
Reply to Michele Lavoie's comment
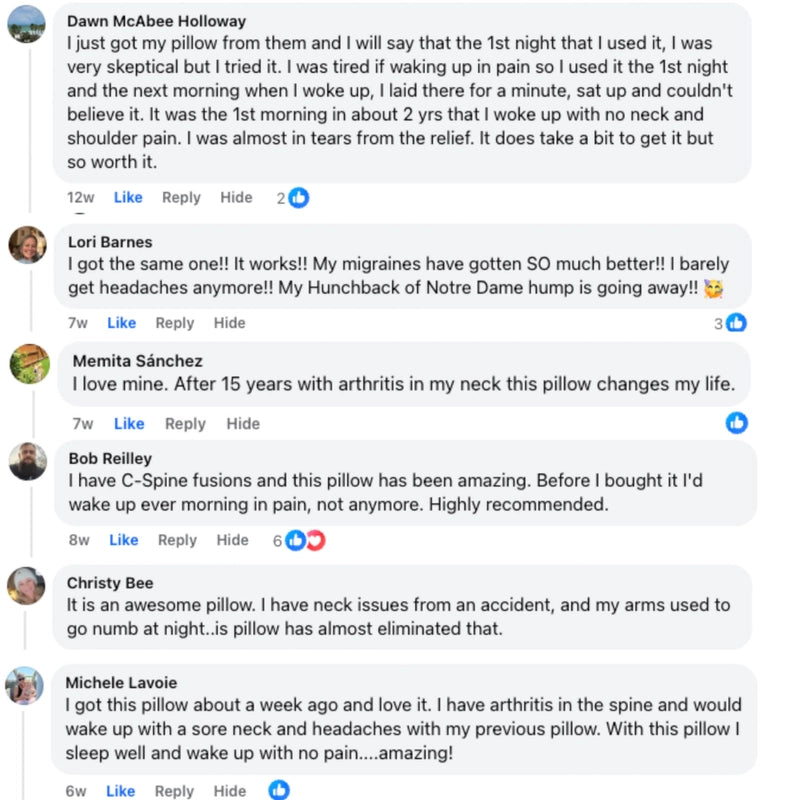pos(174,791)
